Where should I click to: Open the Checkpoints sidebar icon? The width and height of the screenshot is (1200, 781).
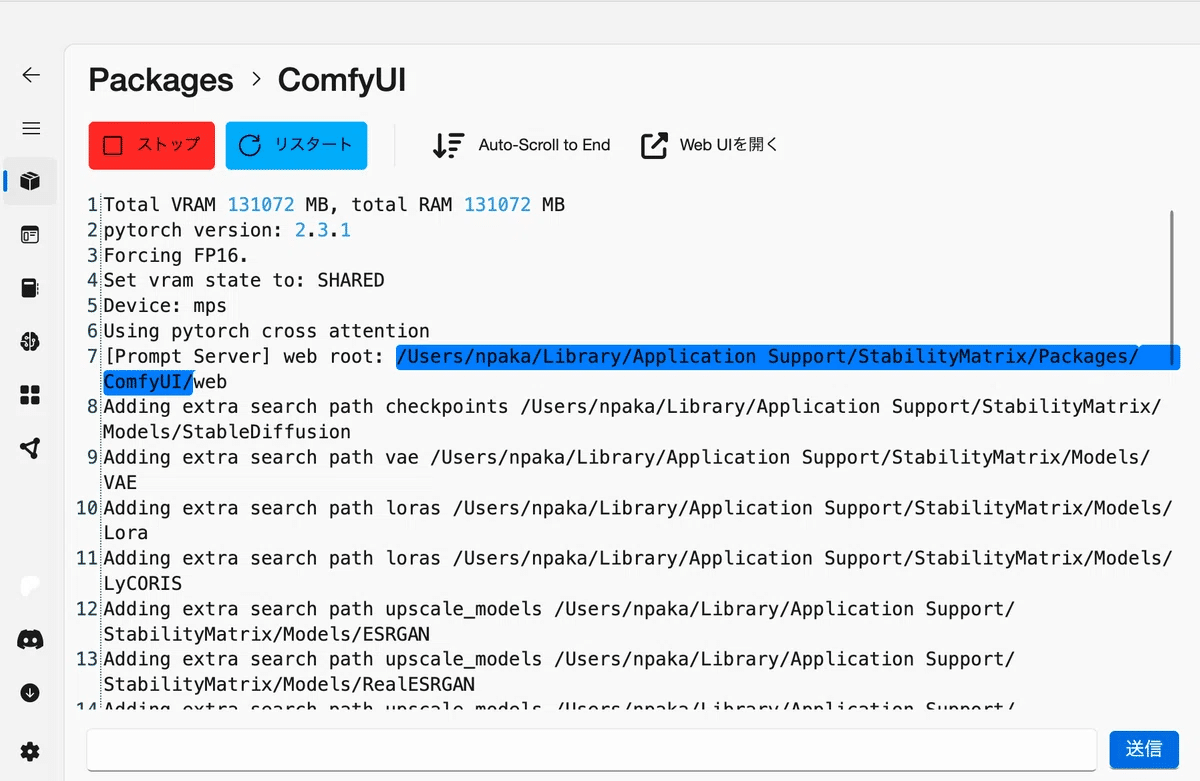pos(30,287)
